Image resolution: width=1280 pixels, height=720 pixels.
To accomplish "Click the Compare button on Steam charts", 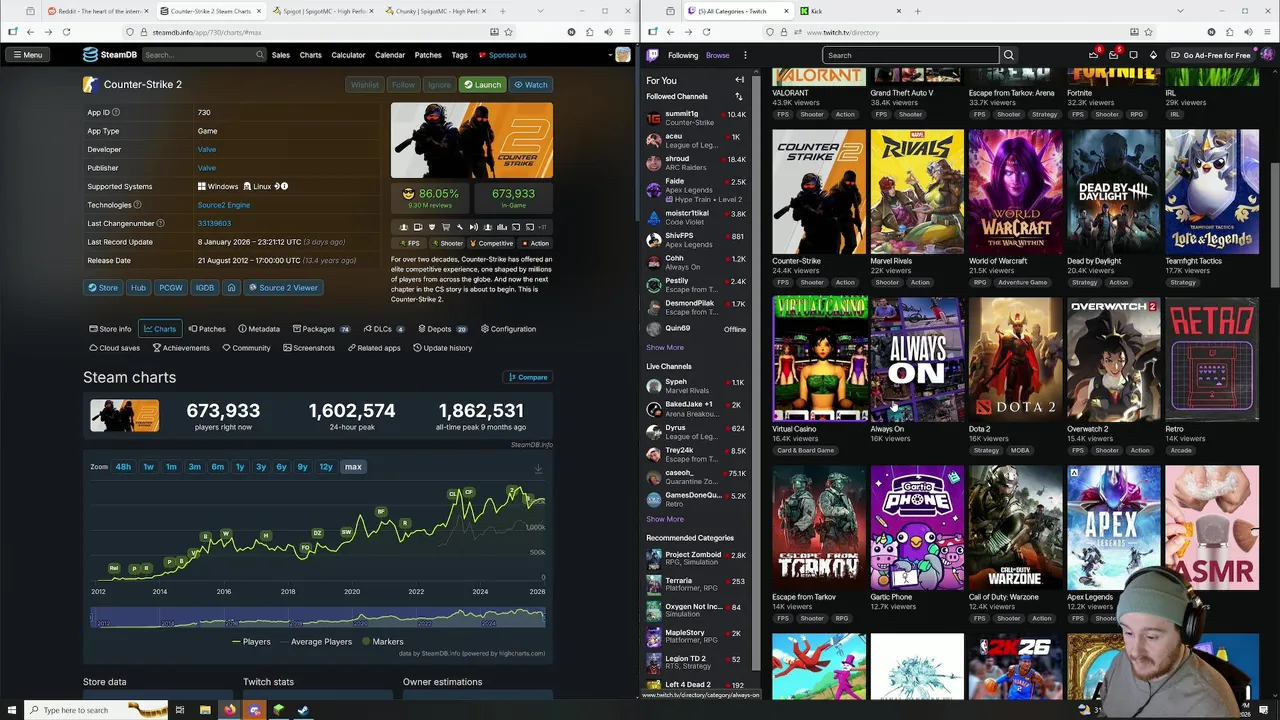I will (528, 377).
